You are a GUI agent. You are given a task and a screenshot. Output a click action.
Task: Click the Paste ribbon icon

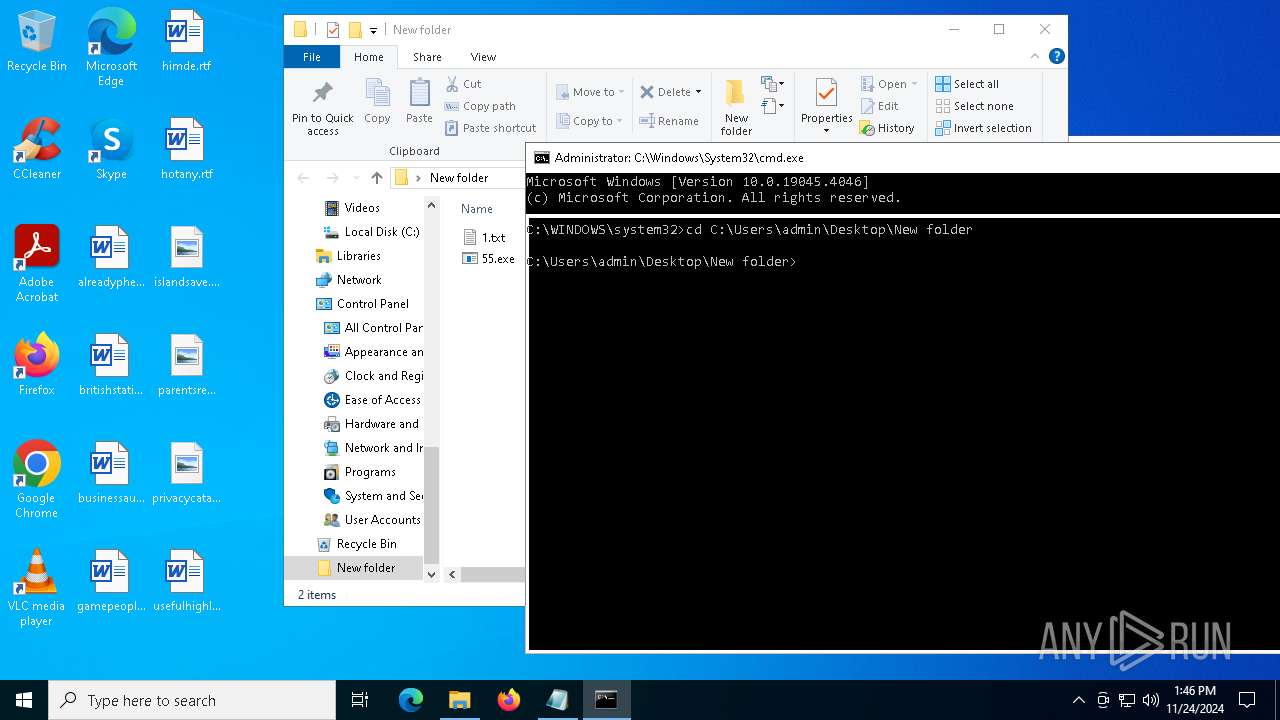[x=419, y=102]
